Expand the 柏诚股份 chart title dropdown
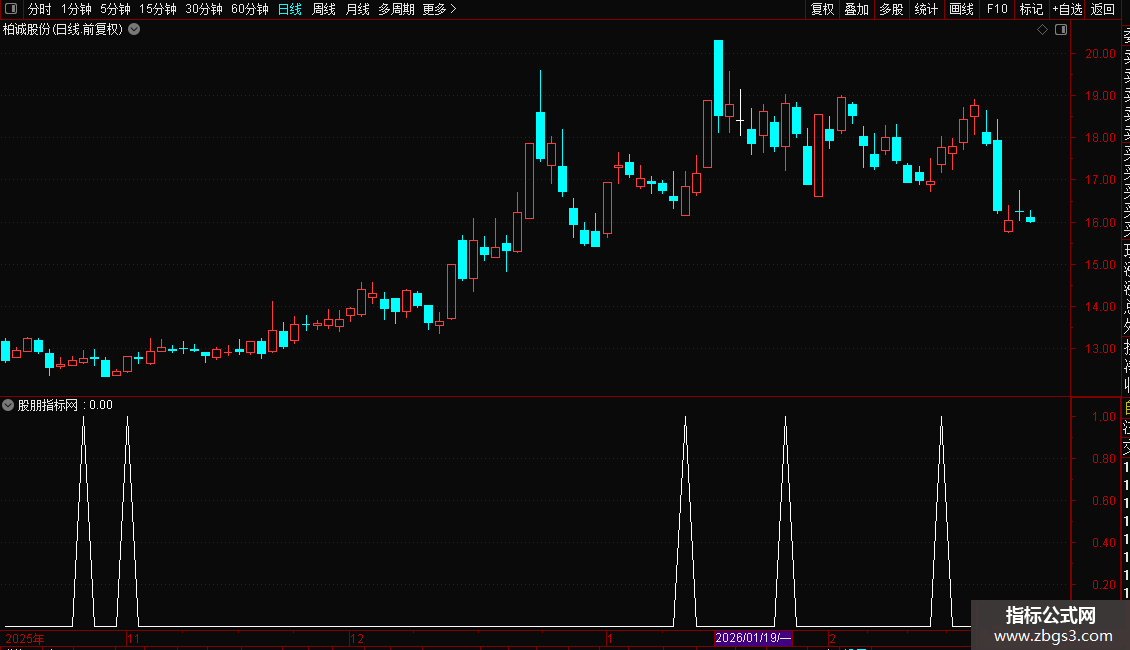 click(134, 30)
